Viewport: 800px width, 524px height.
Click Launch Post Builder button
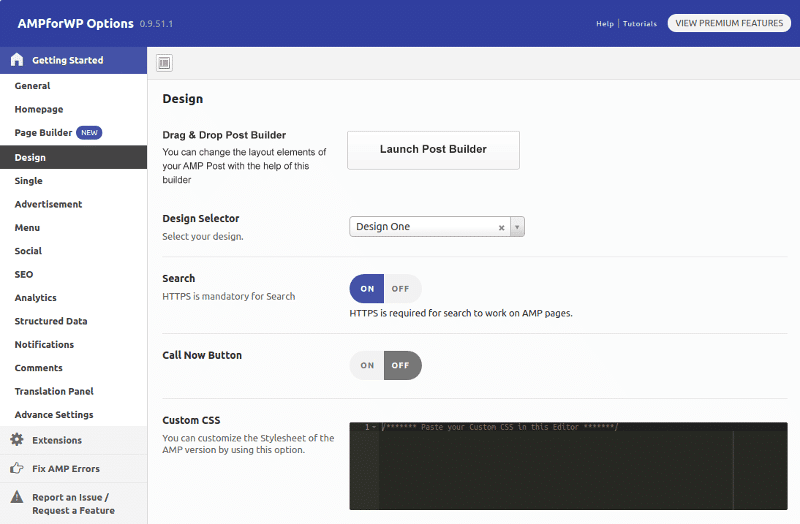(433, 150)
